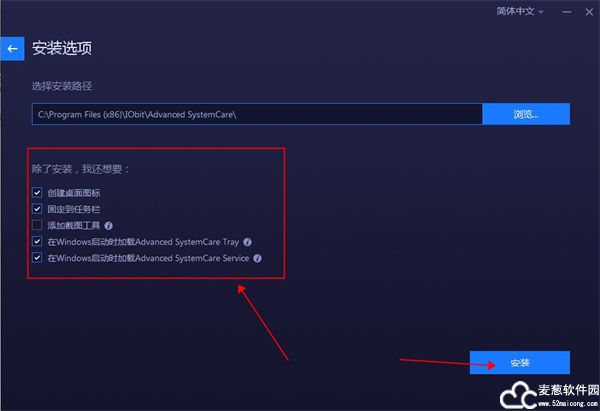The width and height of the screenshot is (600, 411).
Task: Minimize the installer window
Action: (567, 12)
